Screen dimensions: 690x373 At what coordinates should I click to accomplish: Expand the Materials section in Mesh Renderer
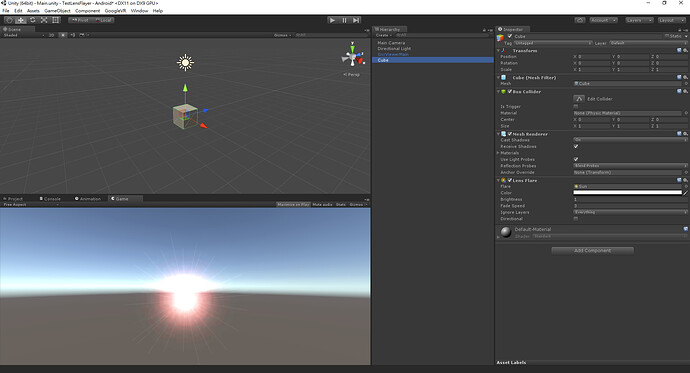498,153
